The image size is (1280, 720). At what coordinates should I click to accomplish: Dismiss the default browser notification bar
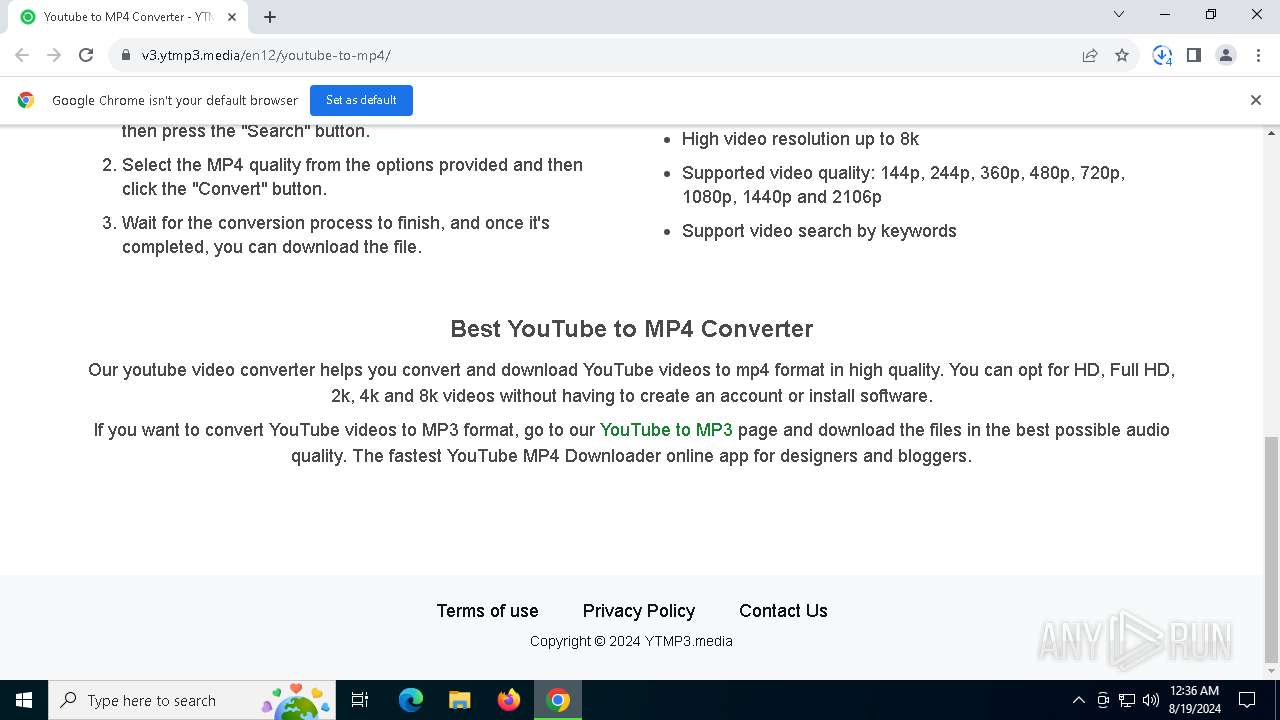[1256, 100]
